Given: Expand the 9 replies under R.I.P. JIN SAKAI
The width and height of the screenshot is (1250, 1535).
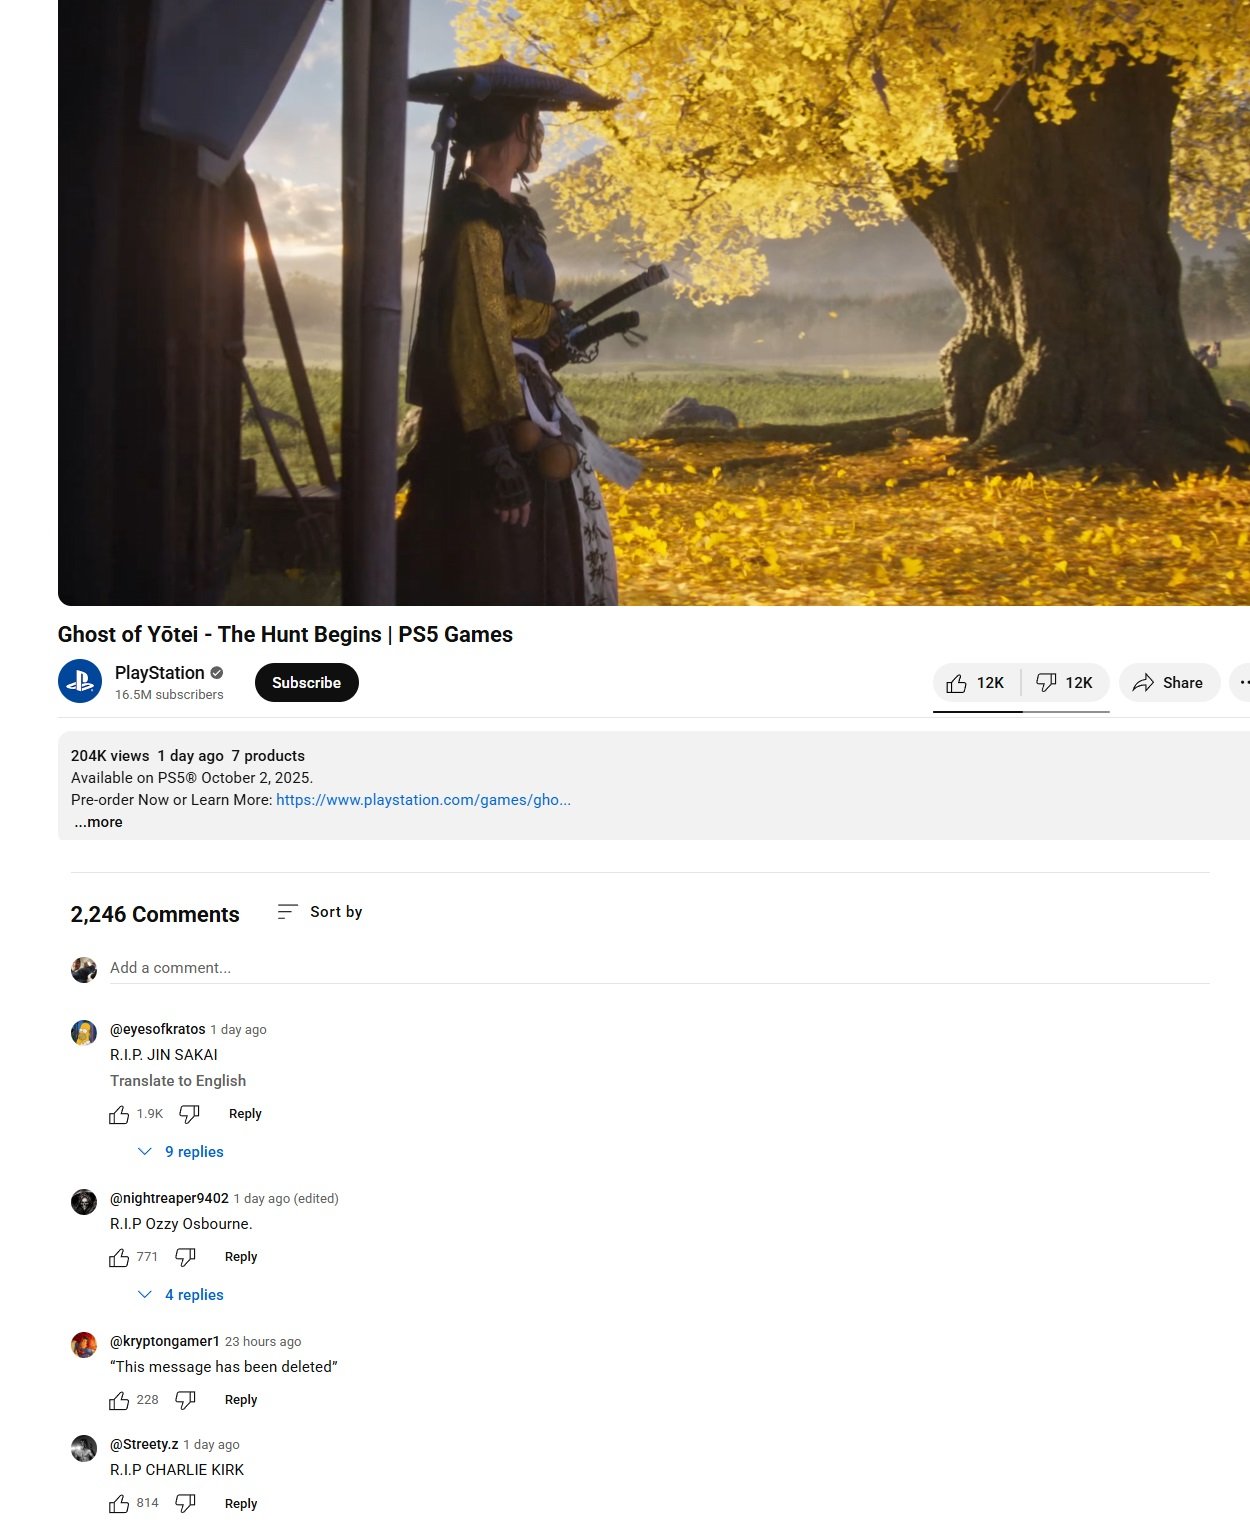Looking at the screenshot, I should (181, 1151).
